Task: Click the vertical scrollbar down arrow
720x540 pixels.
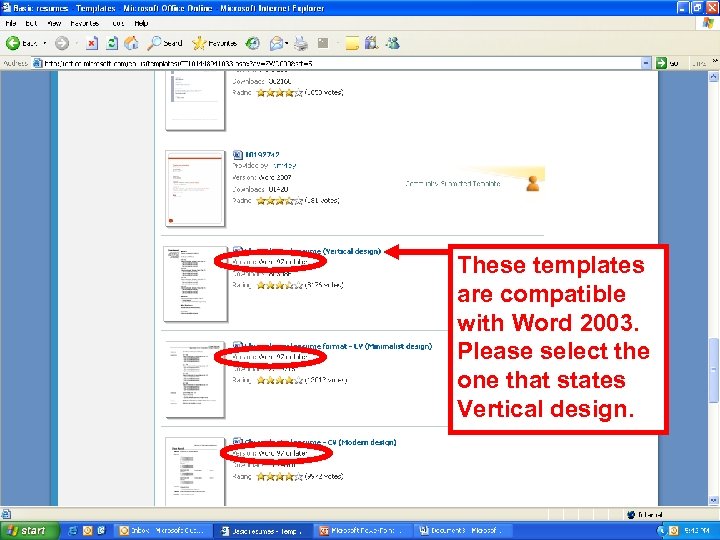Action: pos(714,500)
